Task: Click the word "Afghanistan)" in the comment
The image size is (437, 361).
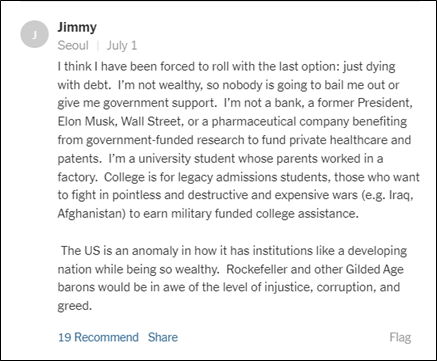Action: 91,214
